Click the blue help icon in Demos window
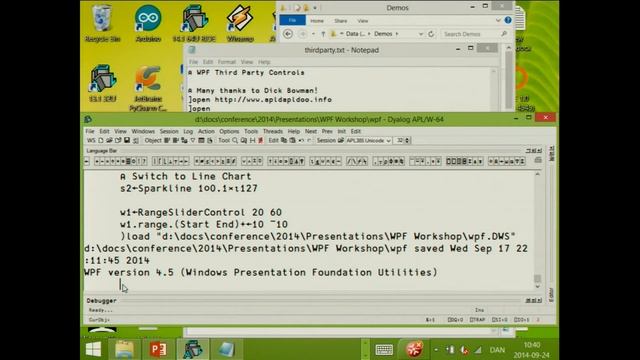The height and width of the screenshot is (360, 640). pyautogui.click(x=508, y=20)
